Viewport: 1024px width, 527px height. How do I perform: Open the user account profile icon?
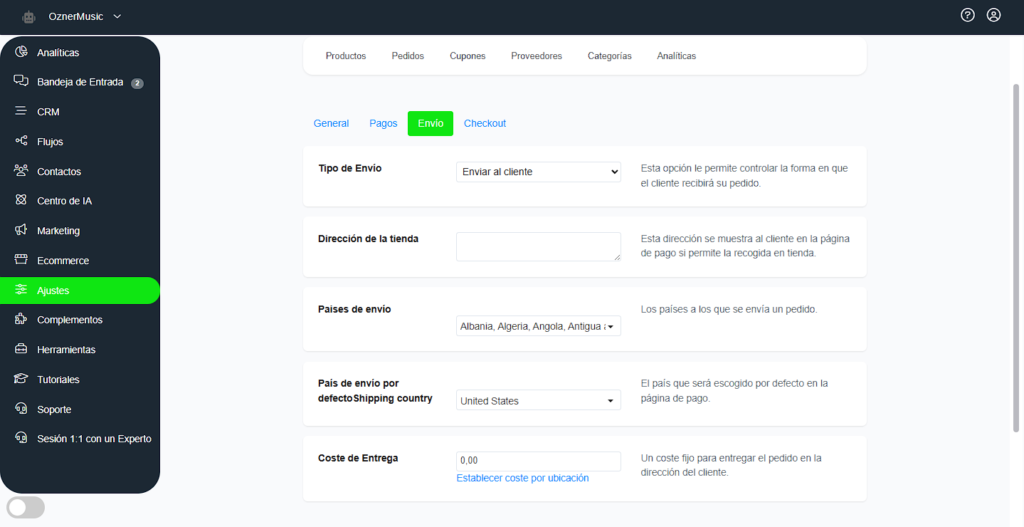pos(993,15)
